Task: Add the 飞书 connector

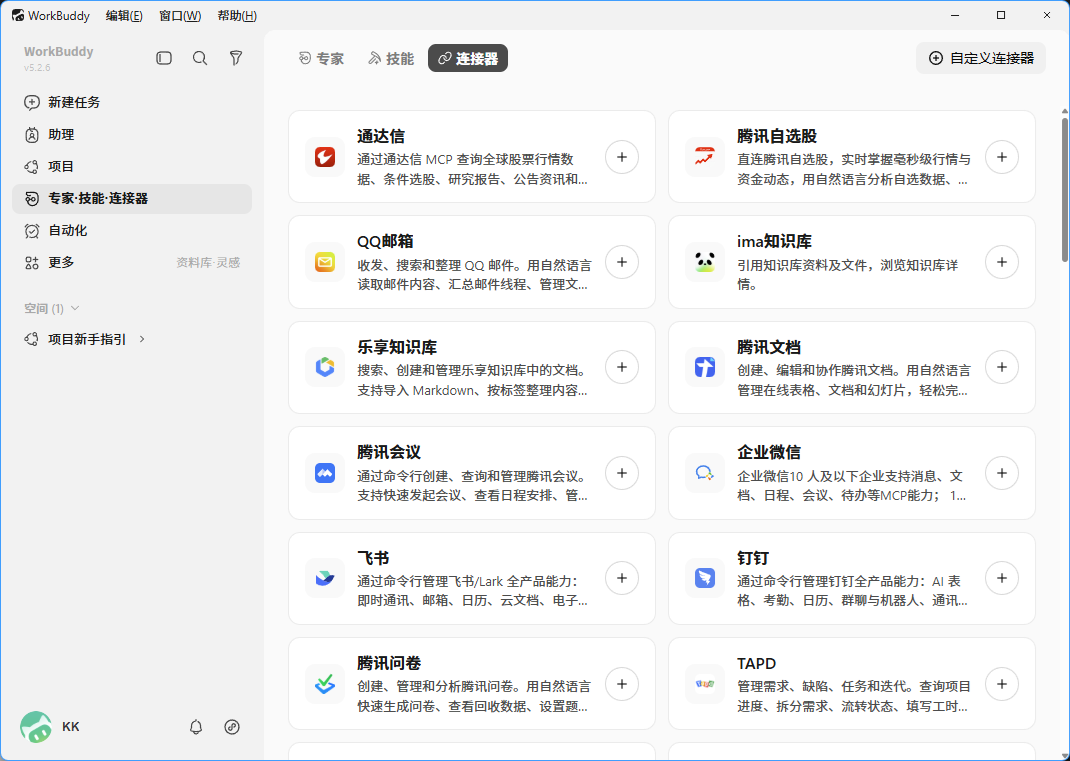Action: tap(622, 578)
